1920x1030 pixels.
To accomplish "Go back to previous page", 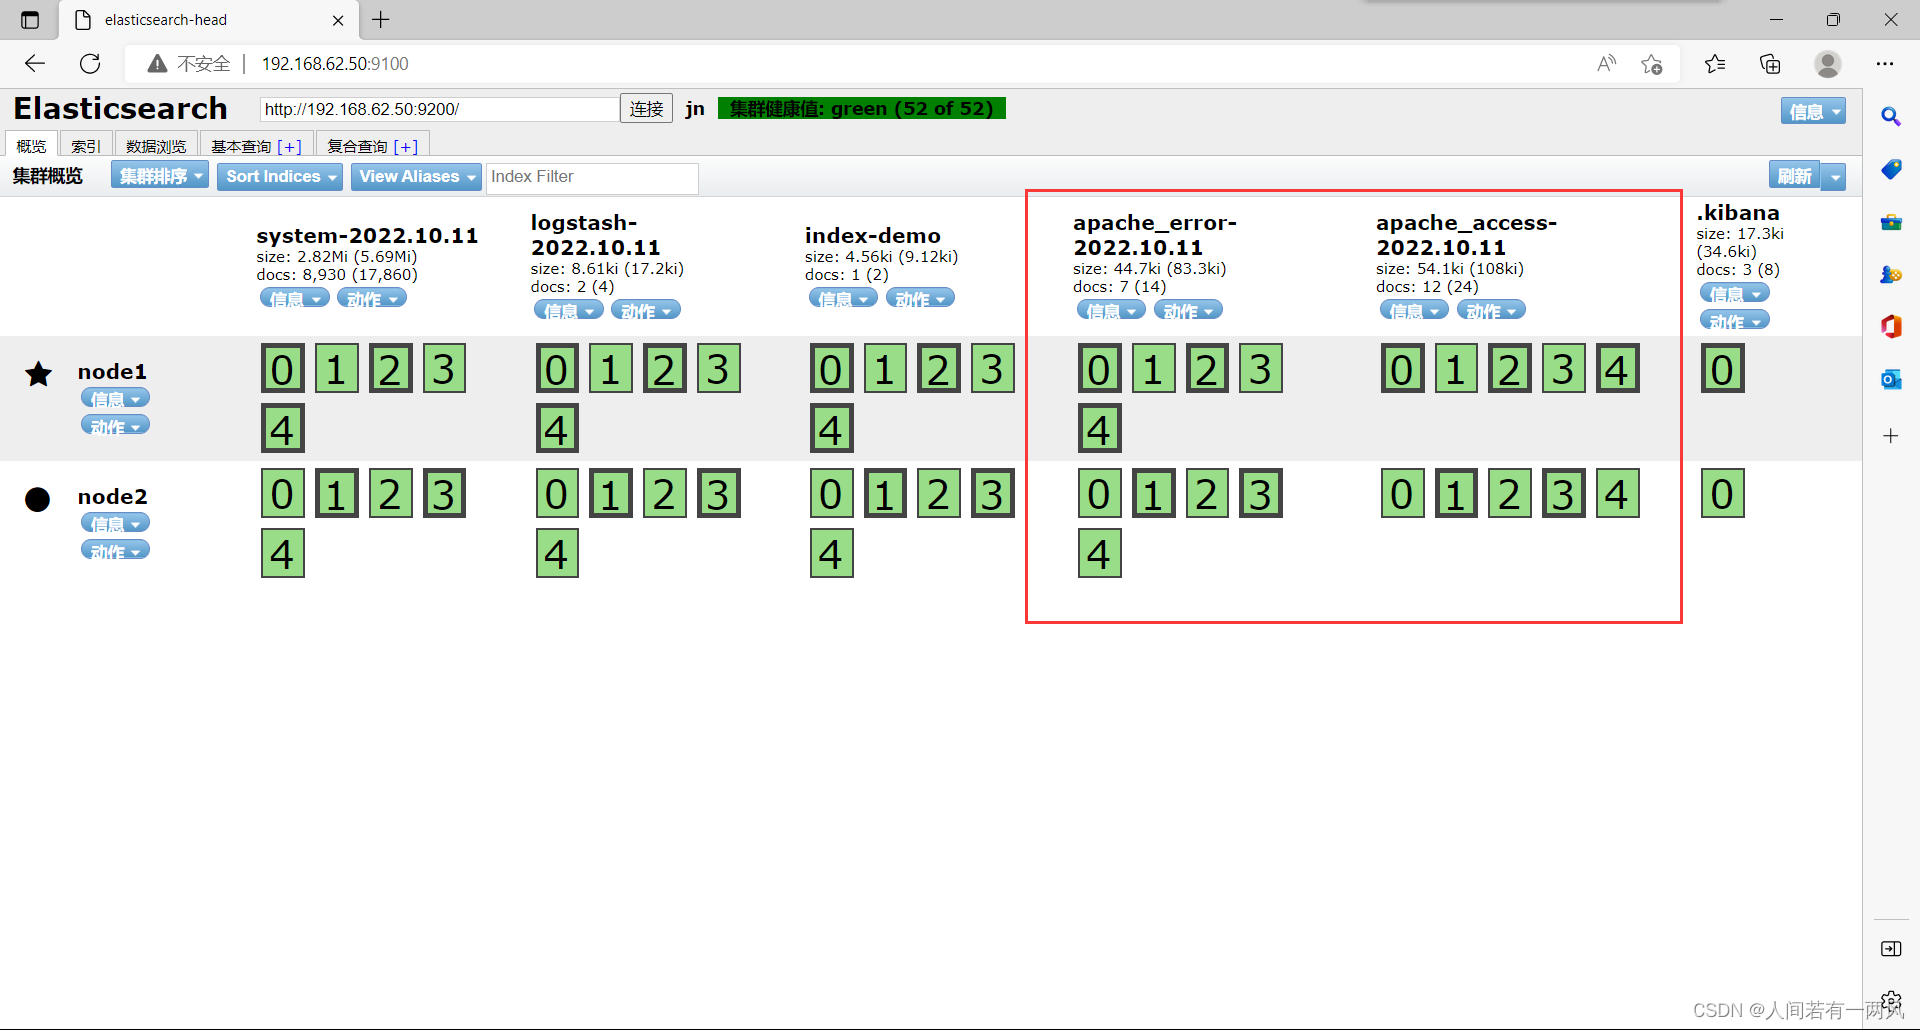I will point(35,64).
